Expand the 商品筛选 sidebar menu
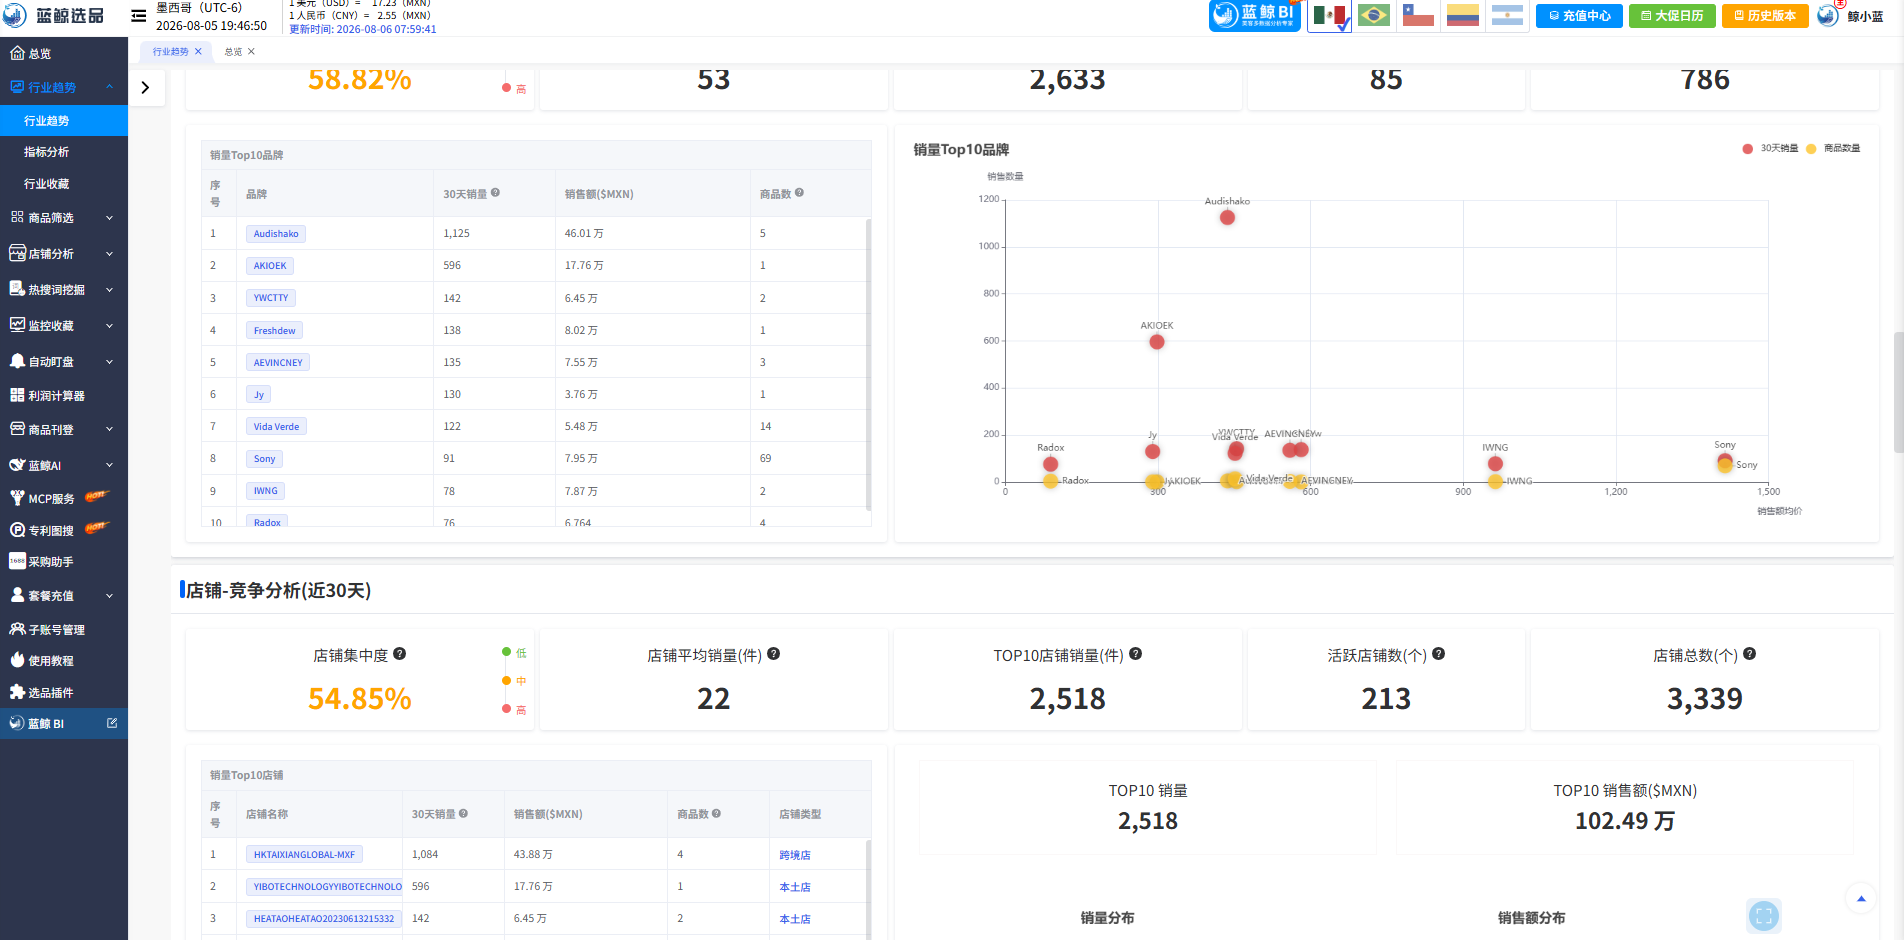Image resolution: width=1904 pixels, height=940 pixels. tap(64, 218)
